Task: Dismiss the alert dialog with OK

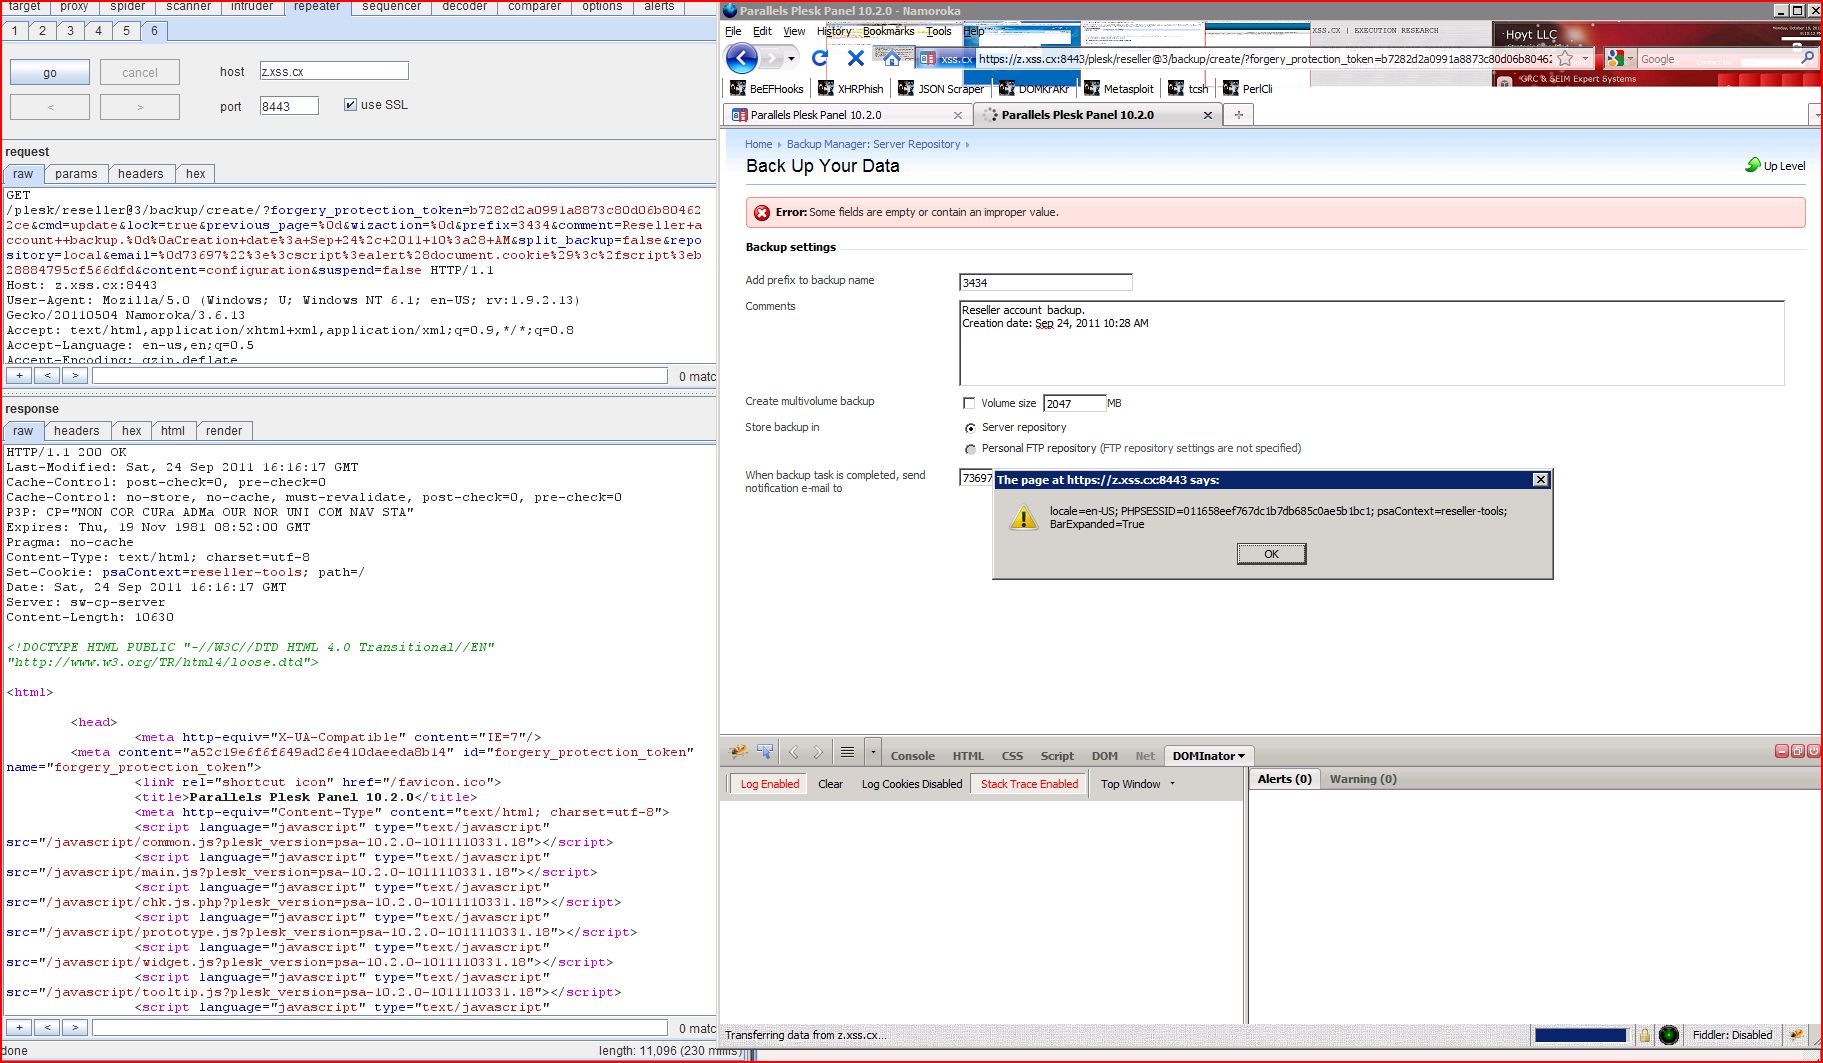Action: pyautogui.click(x=1271, y=554)
